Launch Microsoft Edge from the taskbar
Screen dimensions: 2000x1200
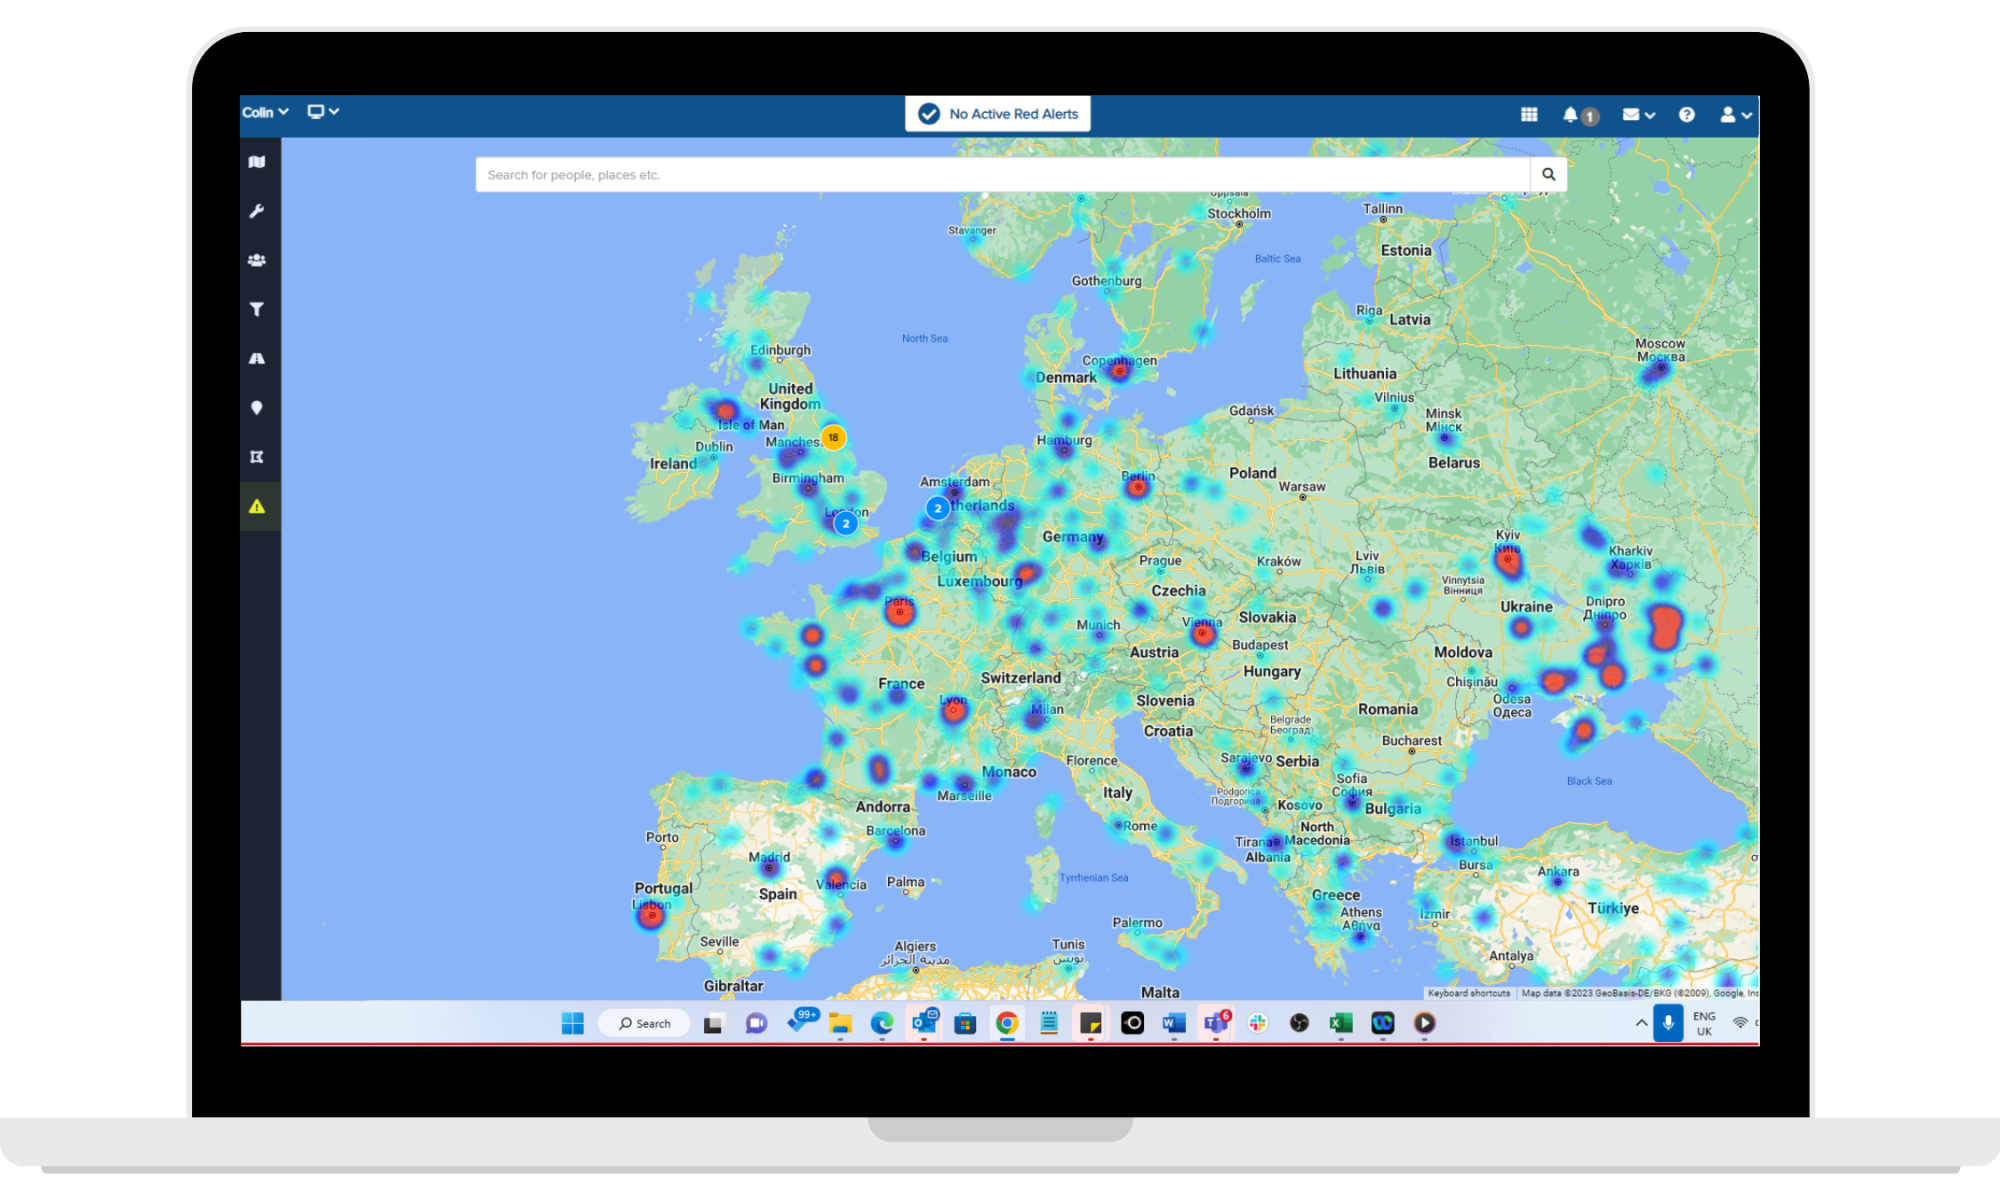882,1023
